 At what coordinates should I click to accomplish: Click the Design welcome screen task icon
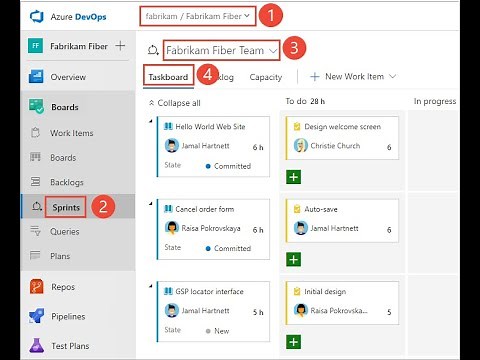click(297, 127)
